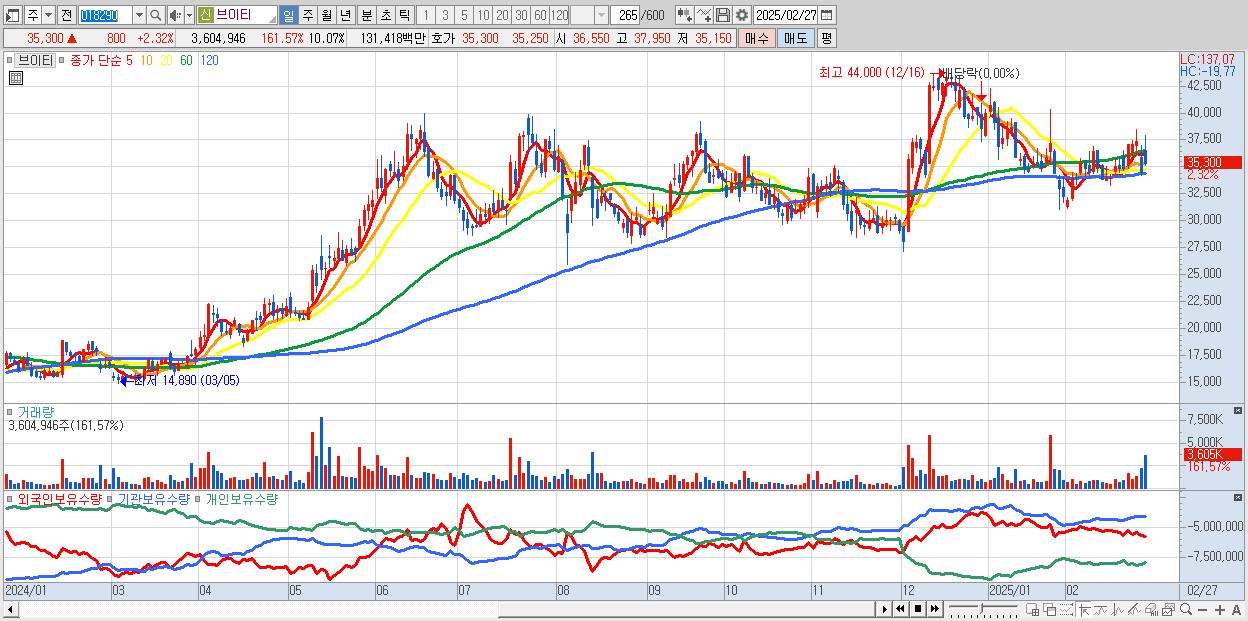This screenshot has height=621, width=1248.
Task: Click the line tool icon with checkmark
Action: point(704,15)
